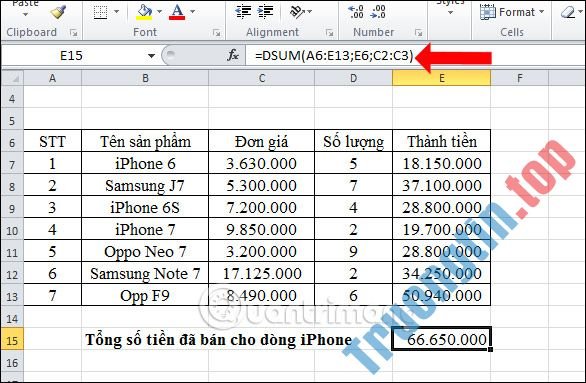Click the Select All corner button
This screenshot has width=586, height=383.
click(x=13, y=78)
